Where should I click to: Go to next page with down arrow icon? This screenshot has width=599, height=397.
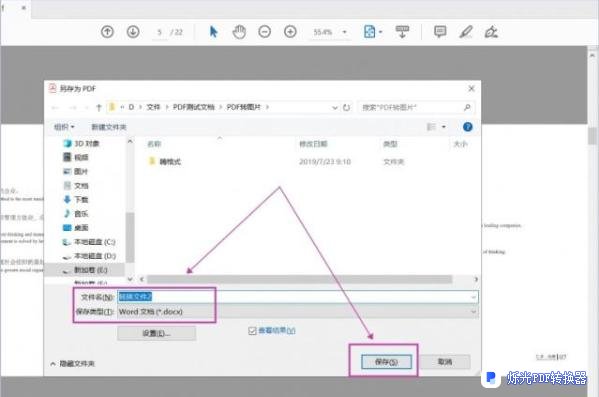coord(133,32)
